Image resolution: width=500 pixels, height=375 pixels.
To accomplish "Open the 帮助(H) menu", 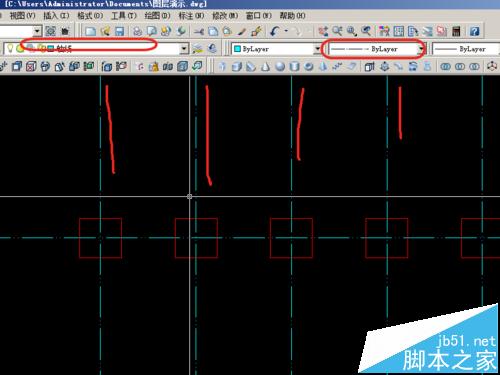I will (292, 15).
